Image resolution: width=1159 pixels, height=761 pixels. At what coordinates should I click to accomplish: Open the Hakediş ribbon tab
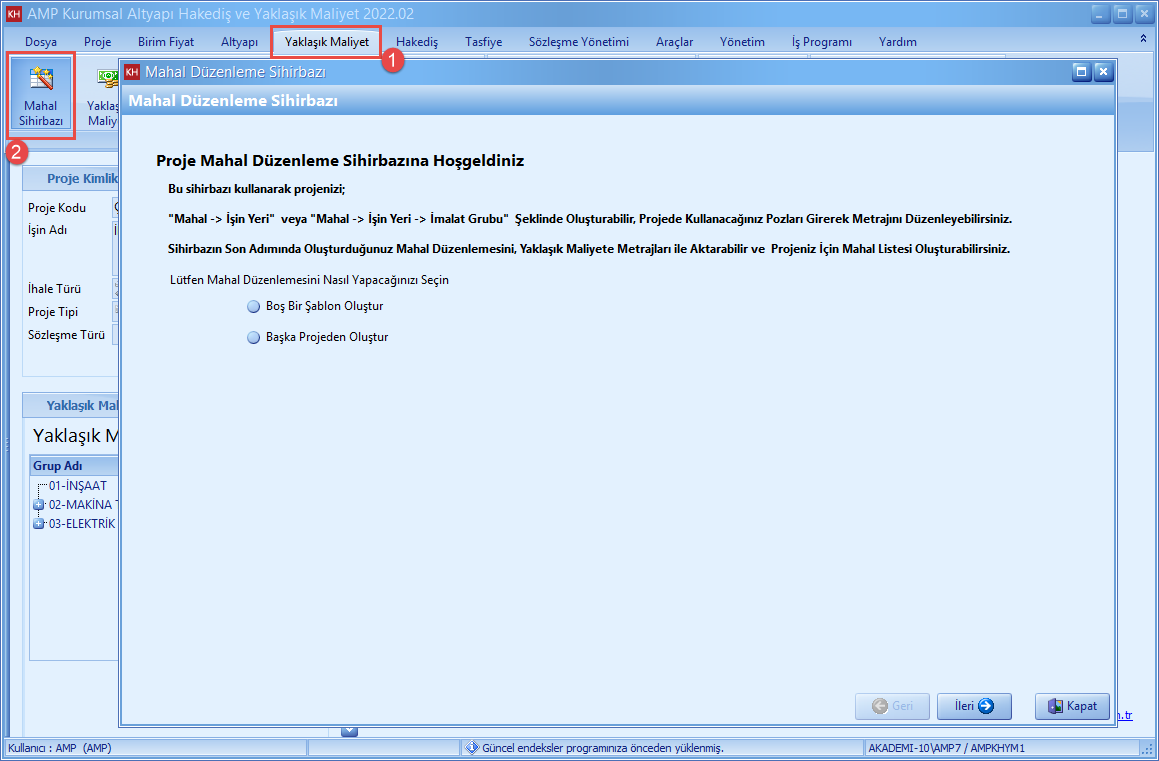point(417,42)
